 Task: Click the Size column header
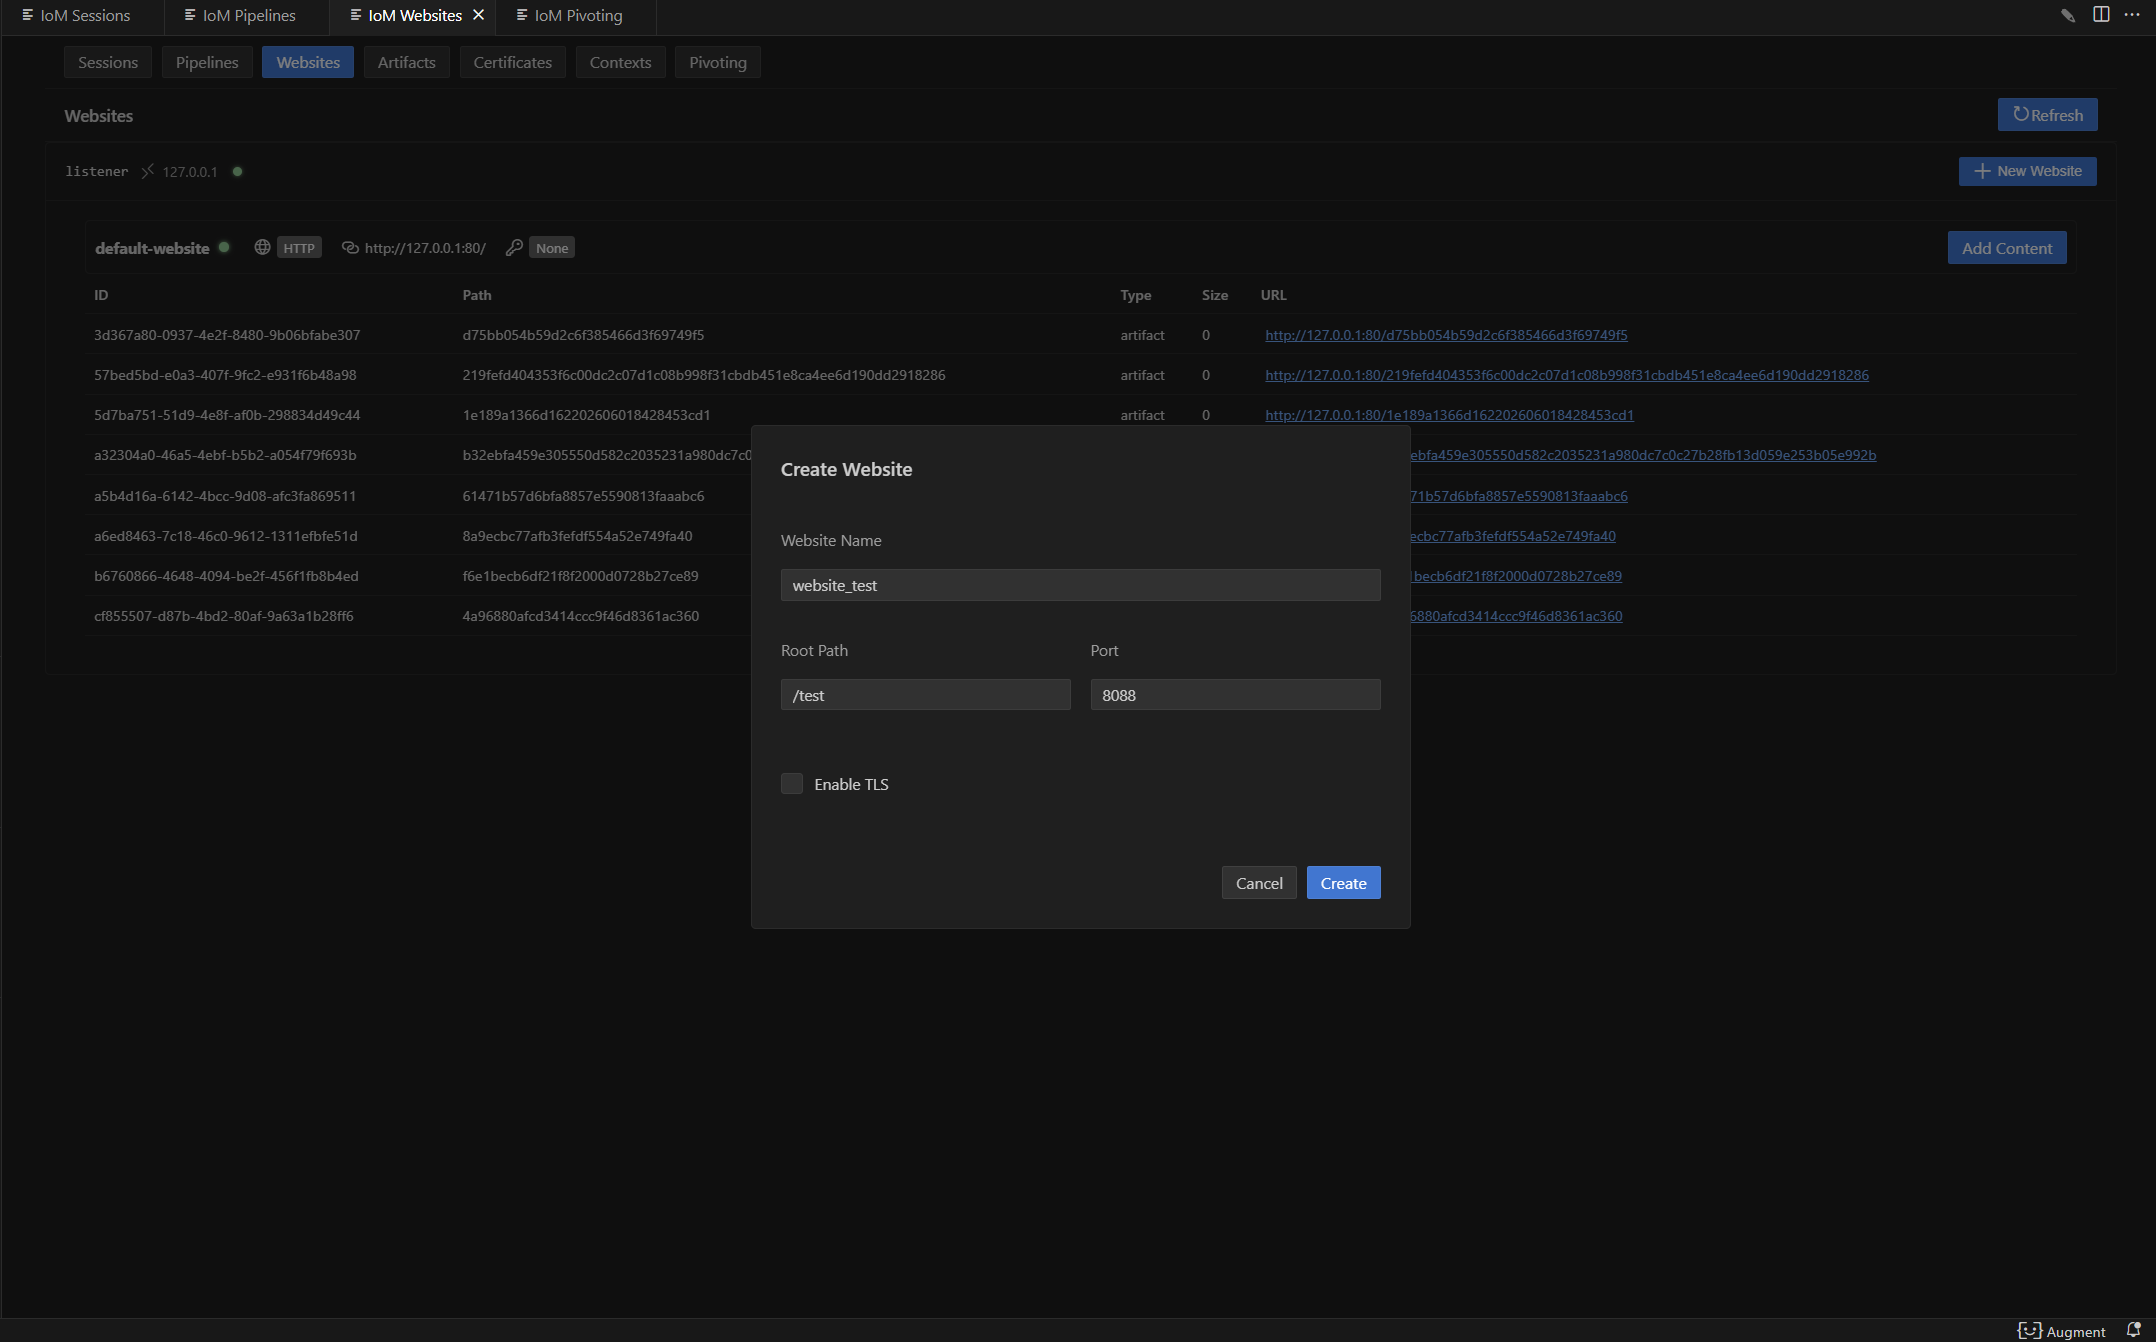point(1215,295)
